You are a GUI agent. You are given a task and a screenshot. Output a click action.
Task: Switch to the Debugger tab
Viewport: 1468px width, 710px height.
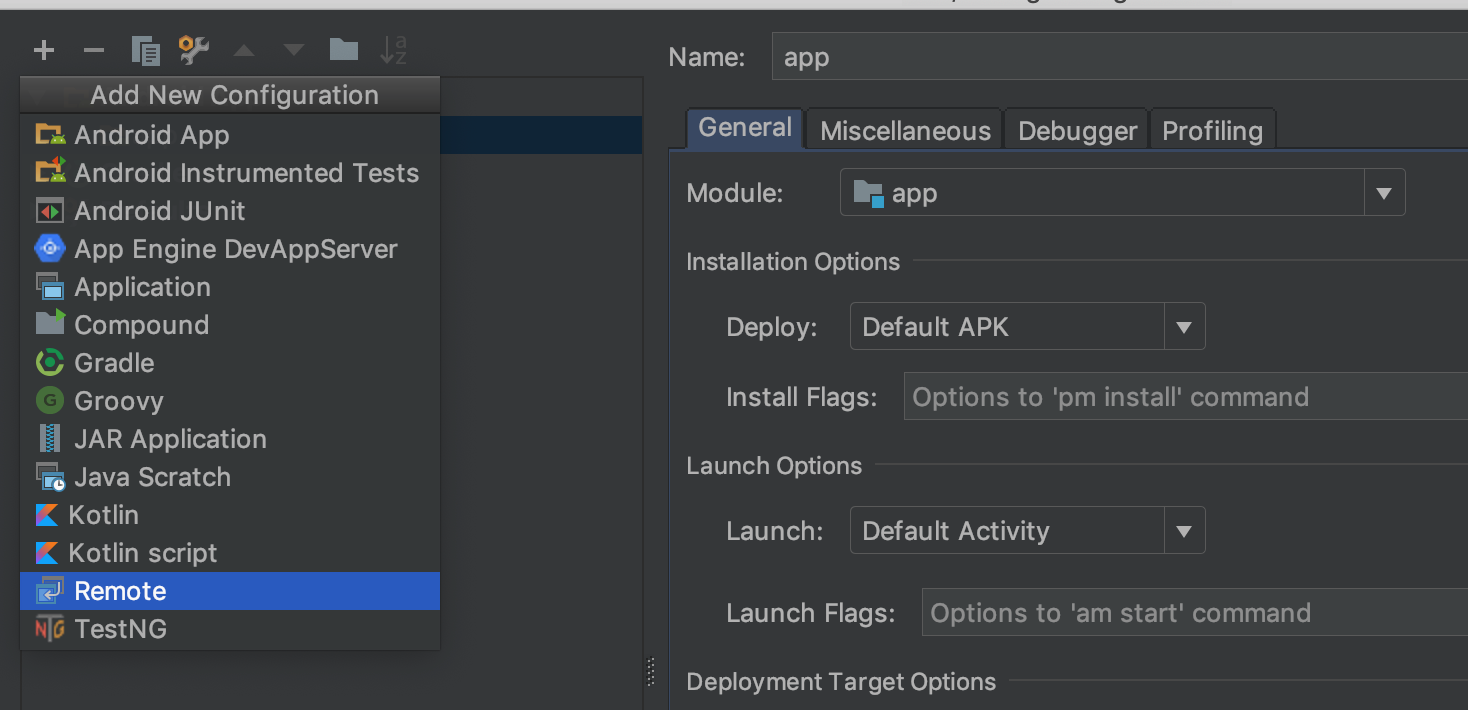[x=1077, y=131]
